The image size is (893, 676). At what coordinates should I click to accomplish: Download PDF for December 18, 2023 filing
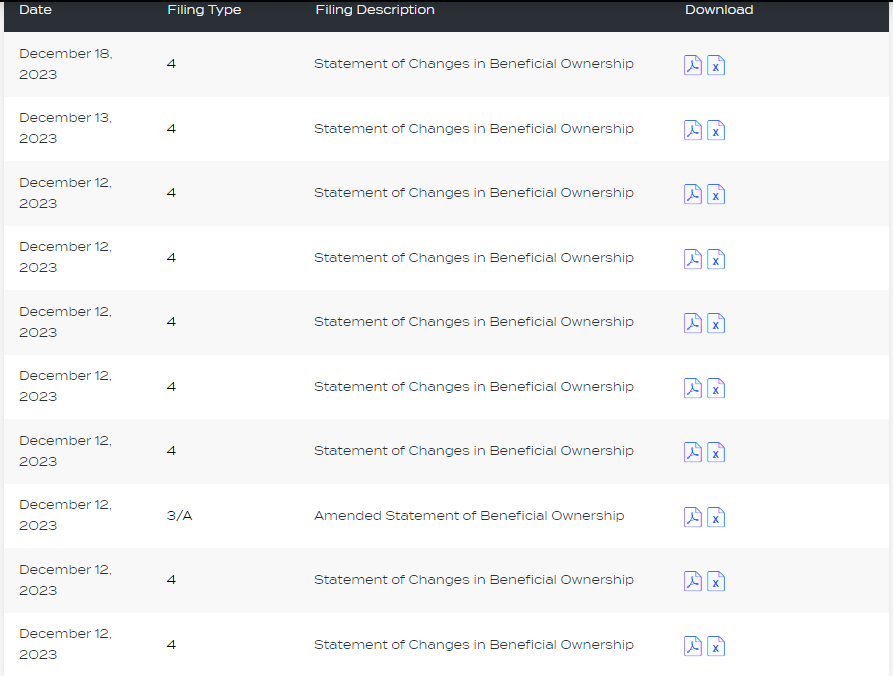(692, 65)
